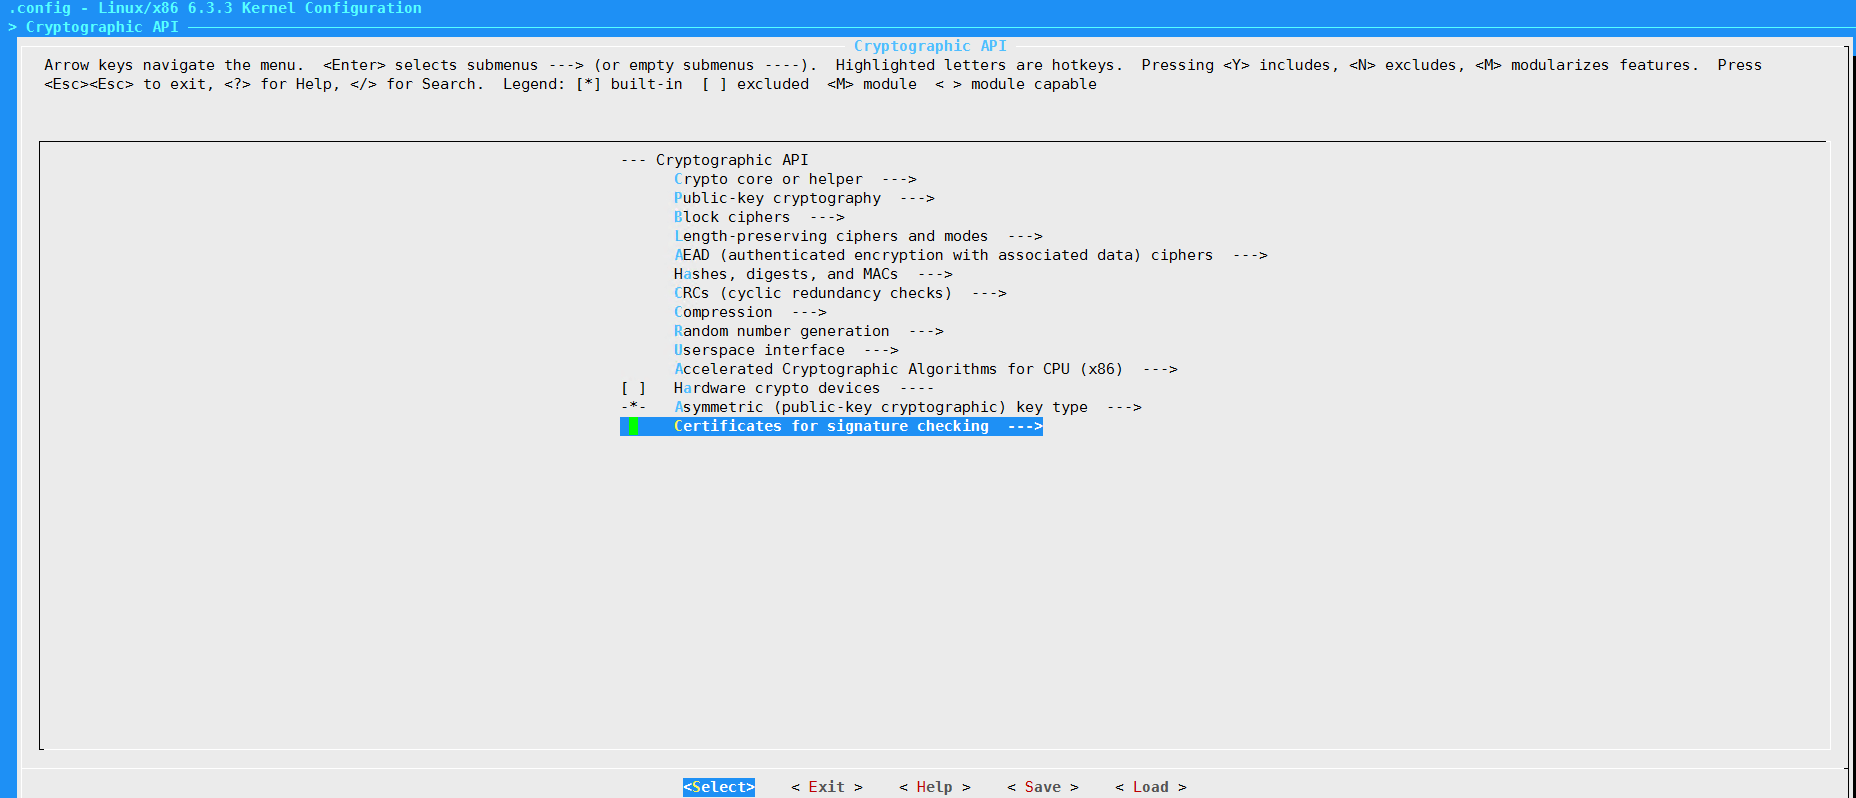1856x798 pixels.
Task: Open Crypto core or helper submenu
Action: (767, 179)
